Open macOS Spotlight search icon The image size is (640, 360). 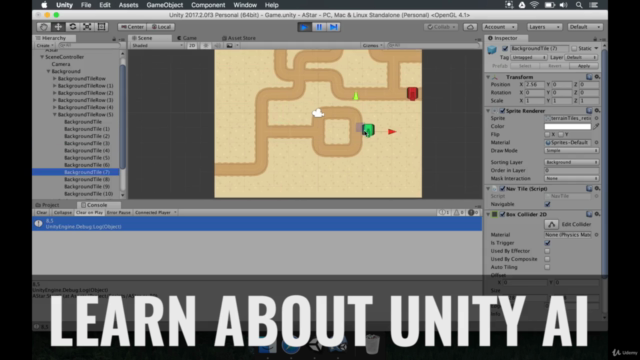[579, 5]
